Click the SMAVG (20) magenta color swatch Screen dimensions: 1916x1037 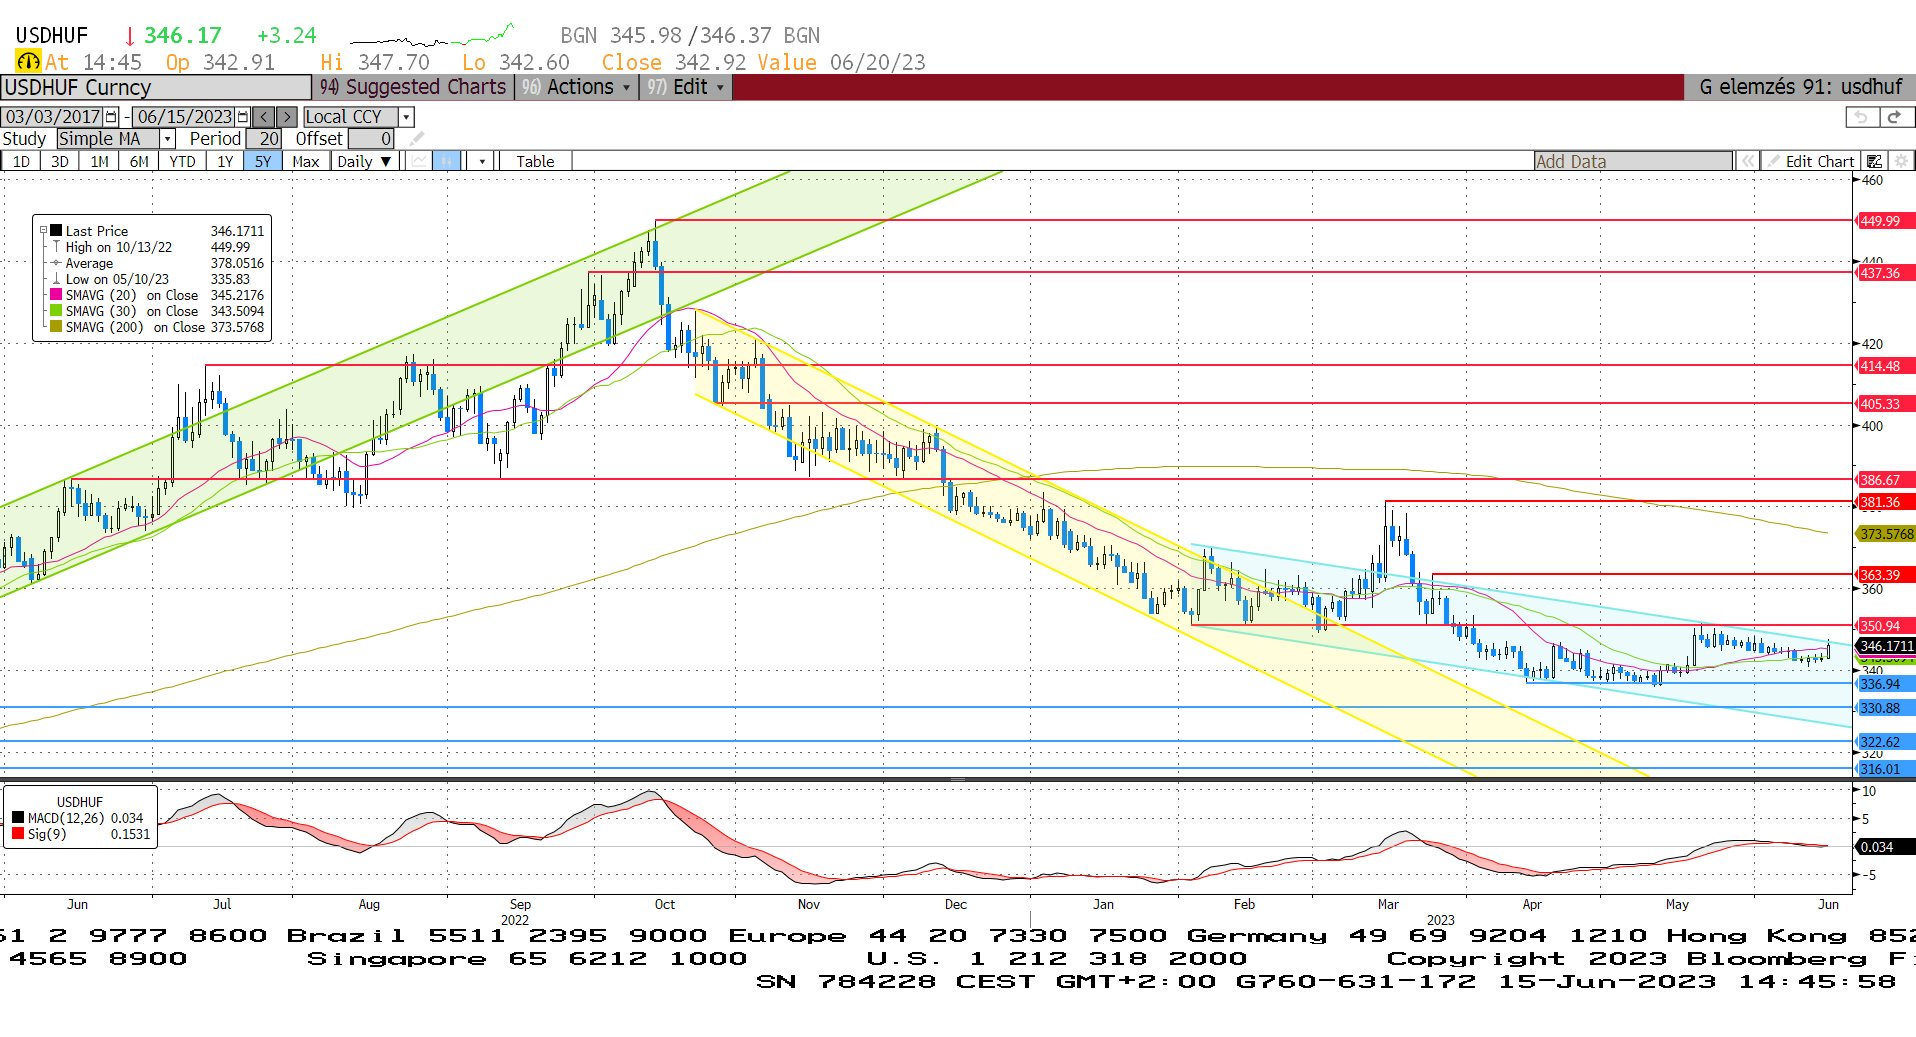click(x=57, y=295)
